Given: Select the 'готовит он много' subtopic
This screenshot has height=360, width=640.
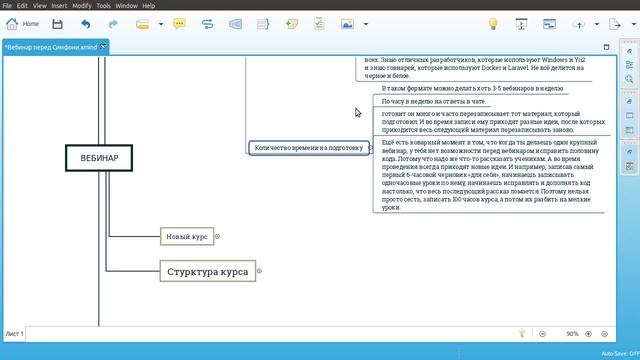Looking at the screenshot, I should (x=493, y=122).
